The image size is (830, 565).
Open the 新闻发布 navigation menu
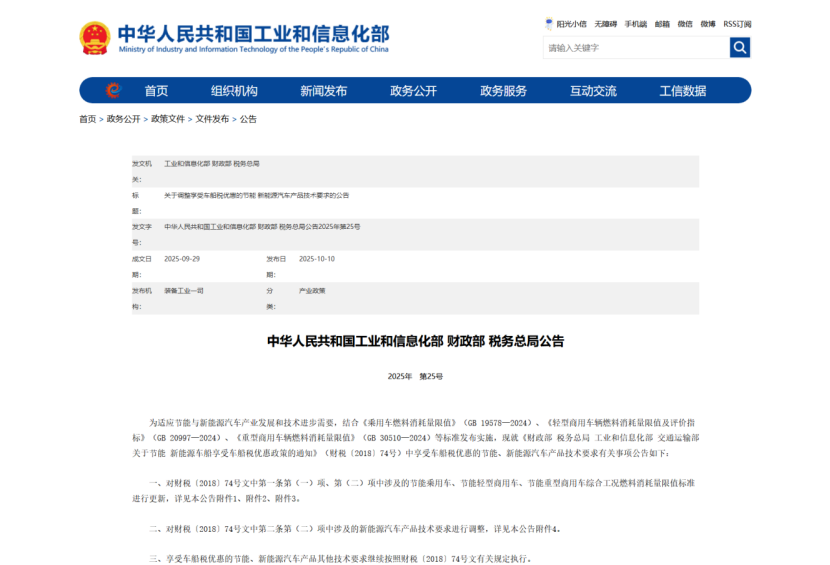click(323, 91)
